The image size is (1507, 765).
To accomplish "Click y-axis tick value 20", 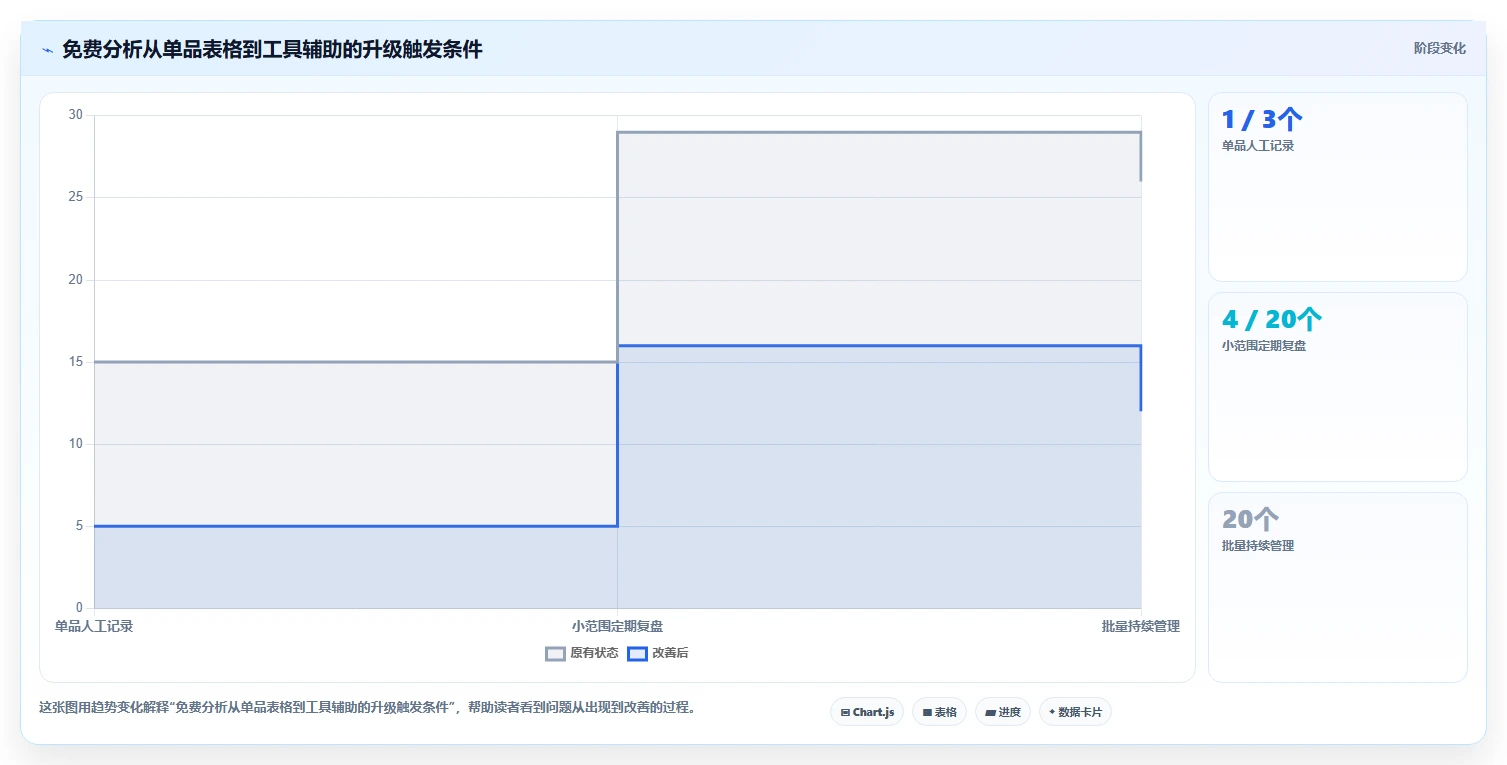I will point(76,280).
